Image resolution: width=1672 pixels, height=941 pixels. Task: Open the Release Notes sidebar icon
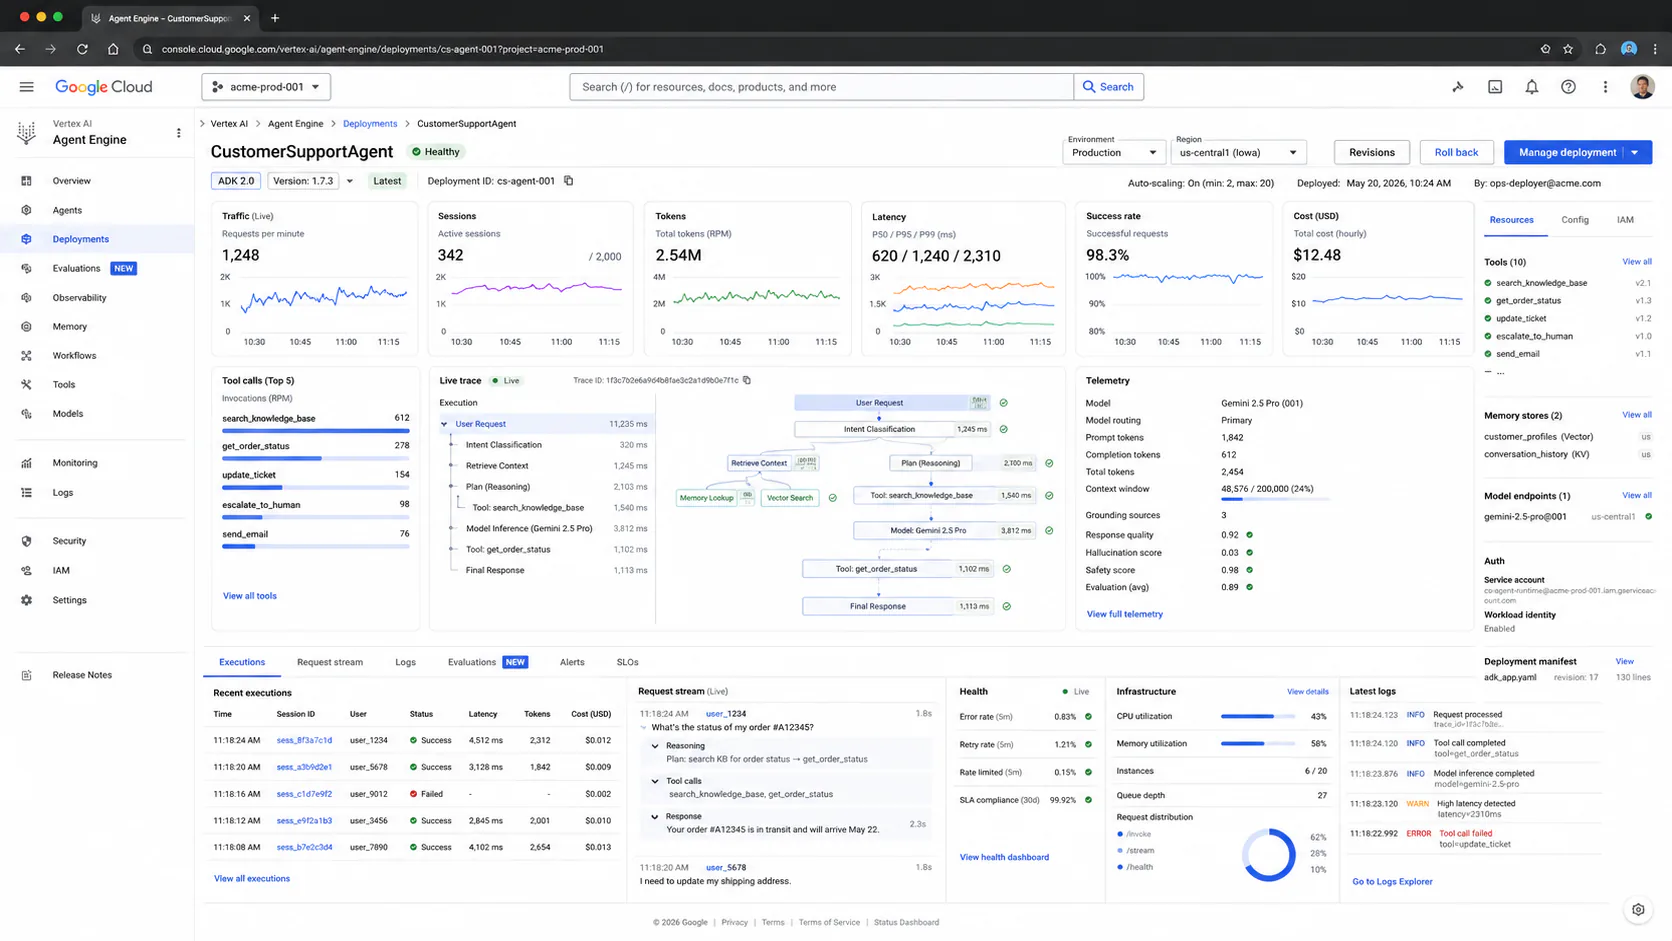27,675
